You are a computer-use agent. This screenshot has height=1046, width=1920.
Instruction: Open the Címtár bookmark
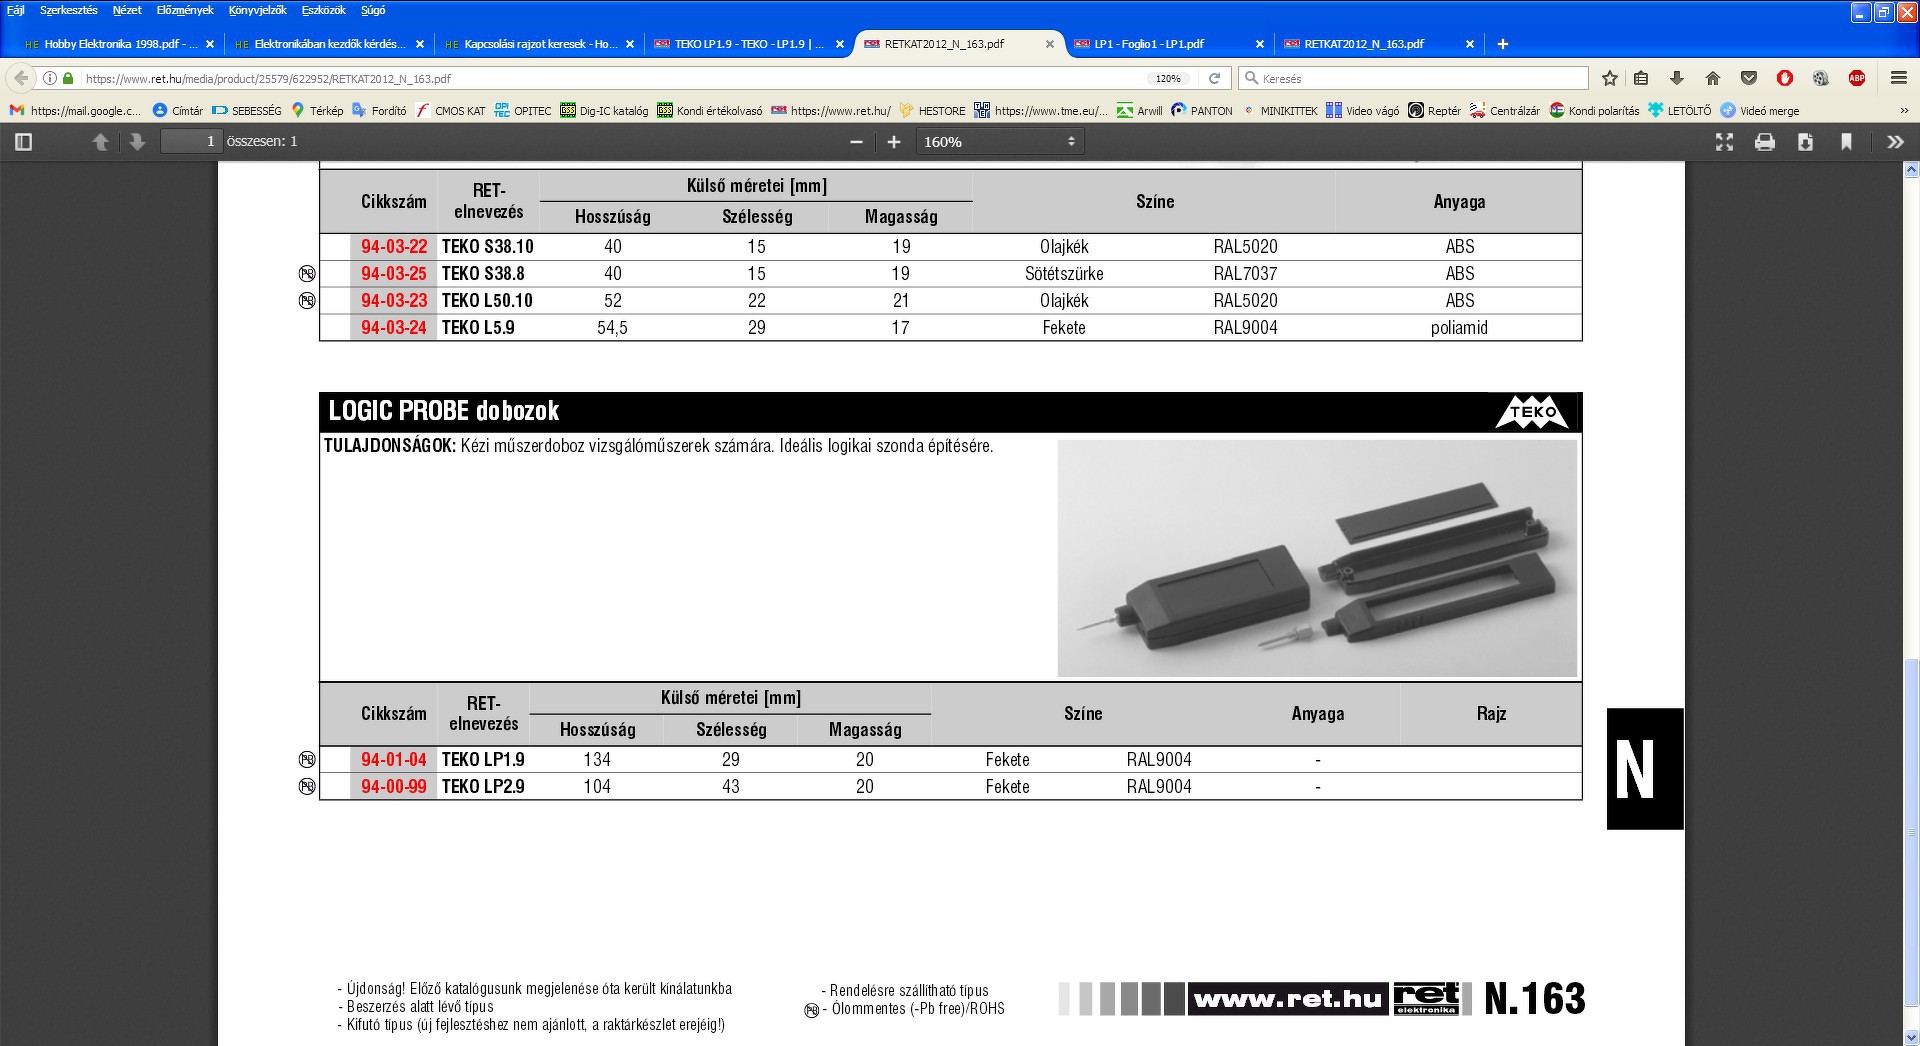[178, 111]
